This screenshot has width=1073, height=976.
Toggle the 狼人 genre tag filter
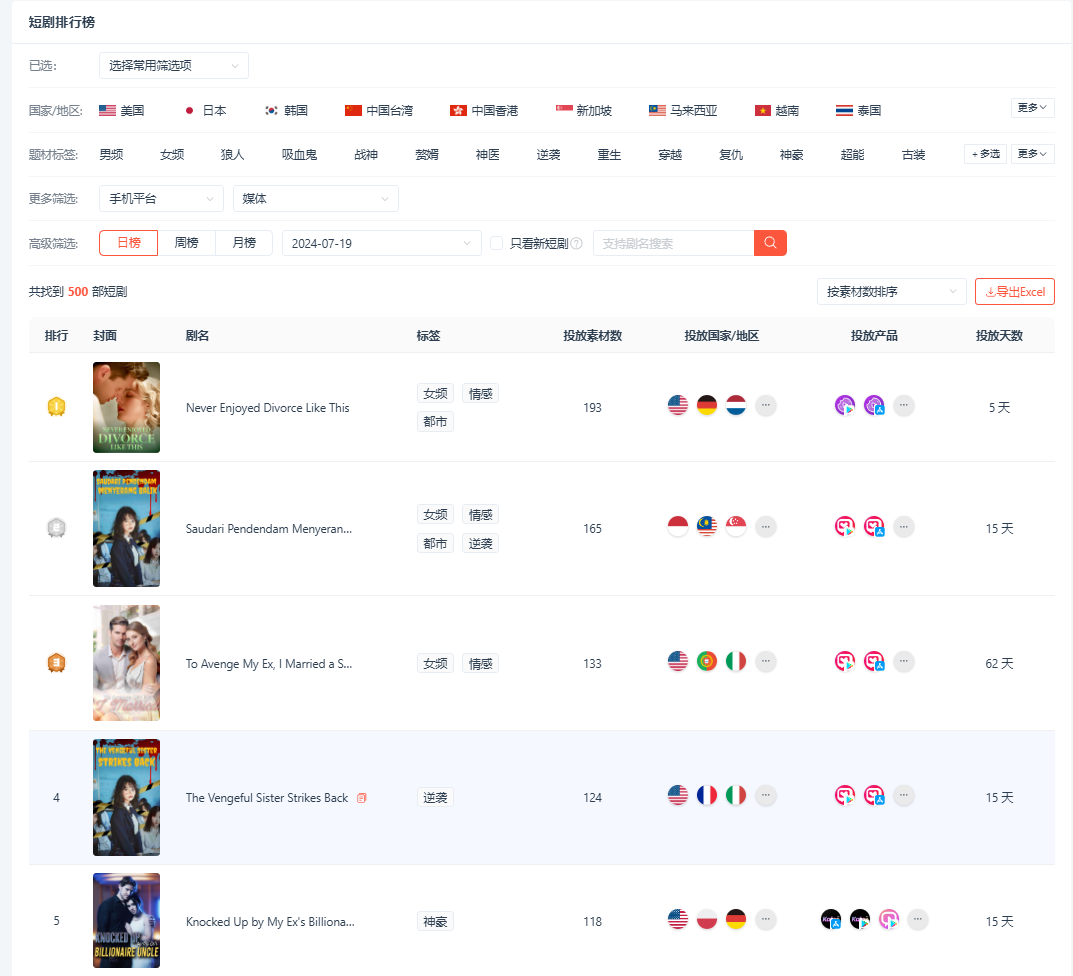[x=232, y=154]
